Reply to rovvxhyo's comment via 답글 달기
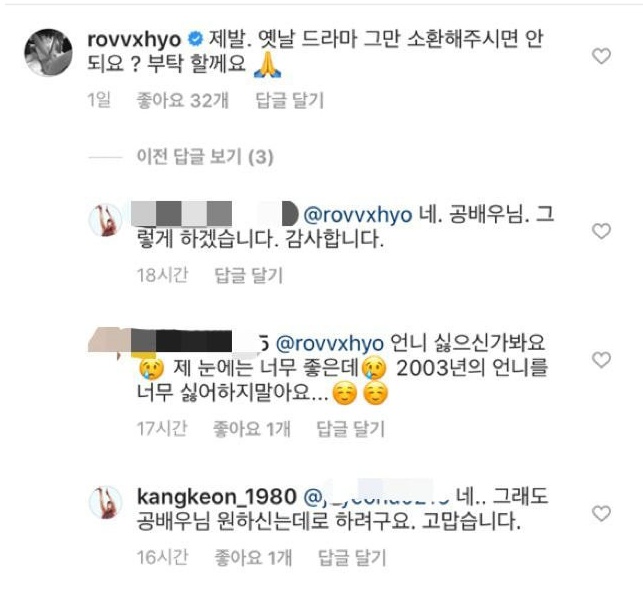643x616 pixels. coord(290,100)
